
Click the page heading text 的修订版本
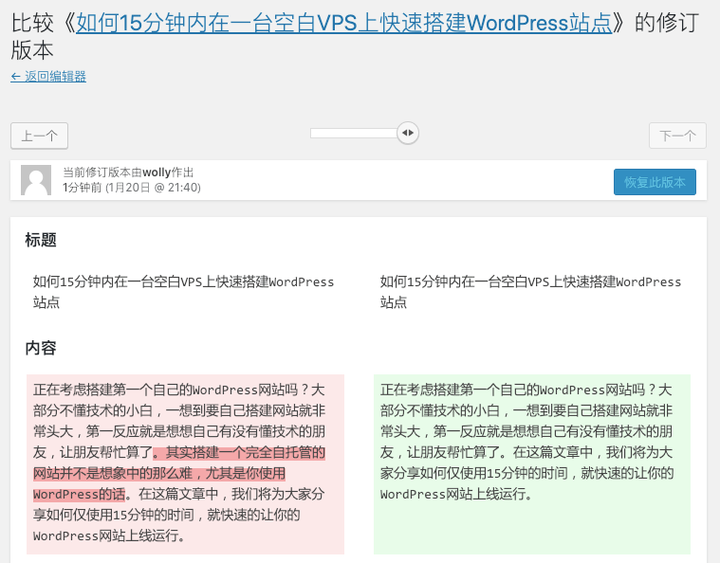point(354,37)
